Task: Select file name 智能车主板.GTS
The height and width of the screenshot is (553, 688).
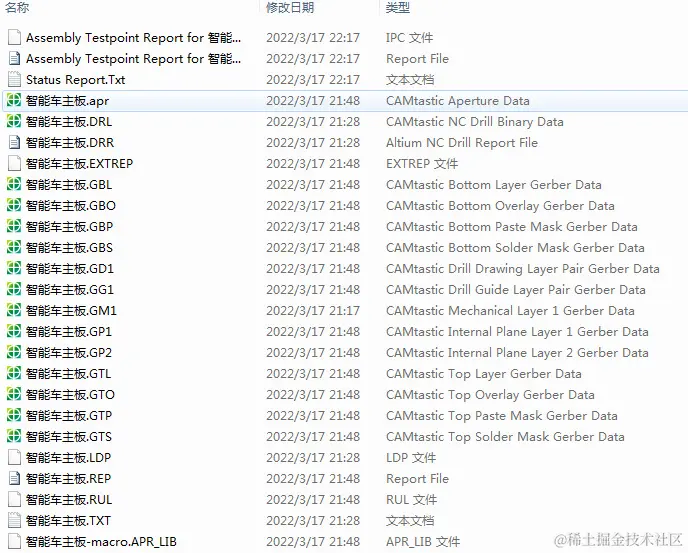Action: coord(69,437)
